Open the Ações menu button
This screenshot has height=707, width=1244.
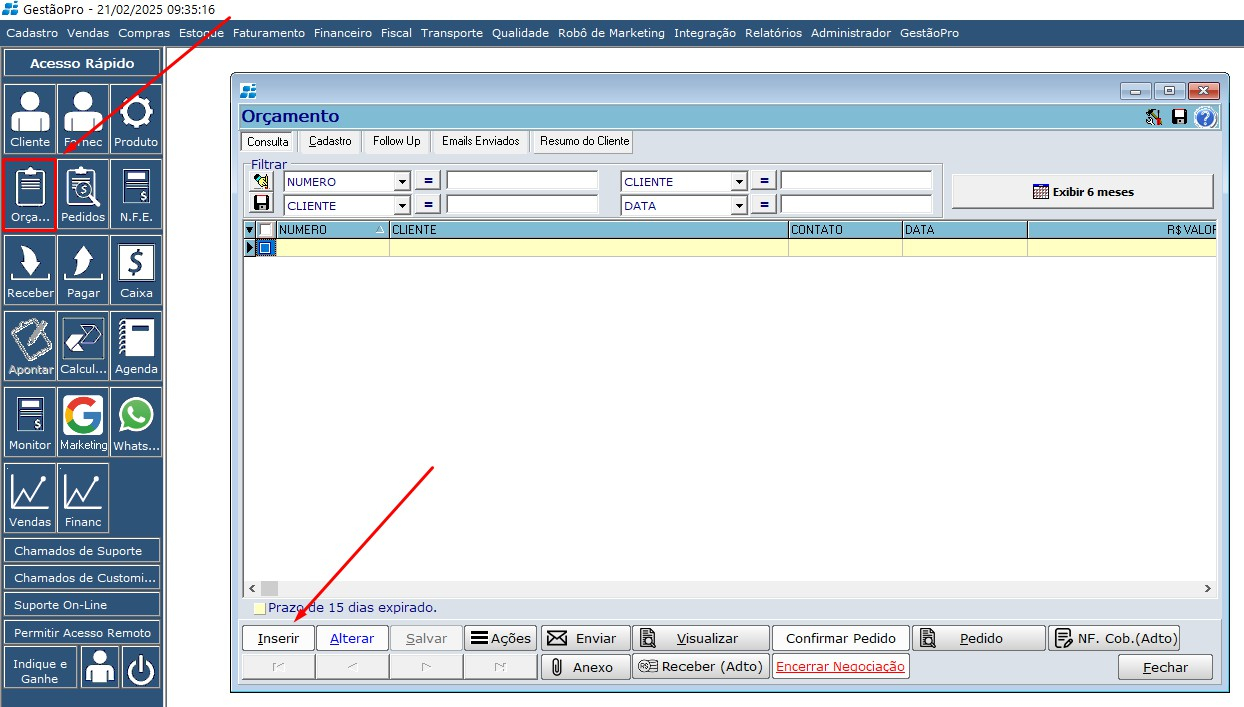coord(501,638)
